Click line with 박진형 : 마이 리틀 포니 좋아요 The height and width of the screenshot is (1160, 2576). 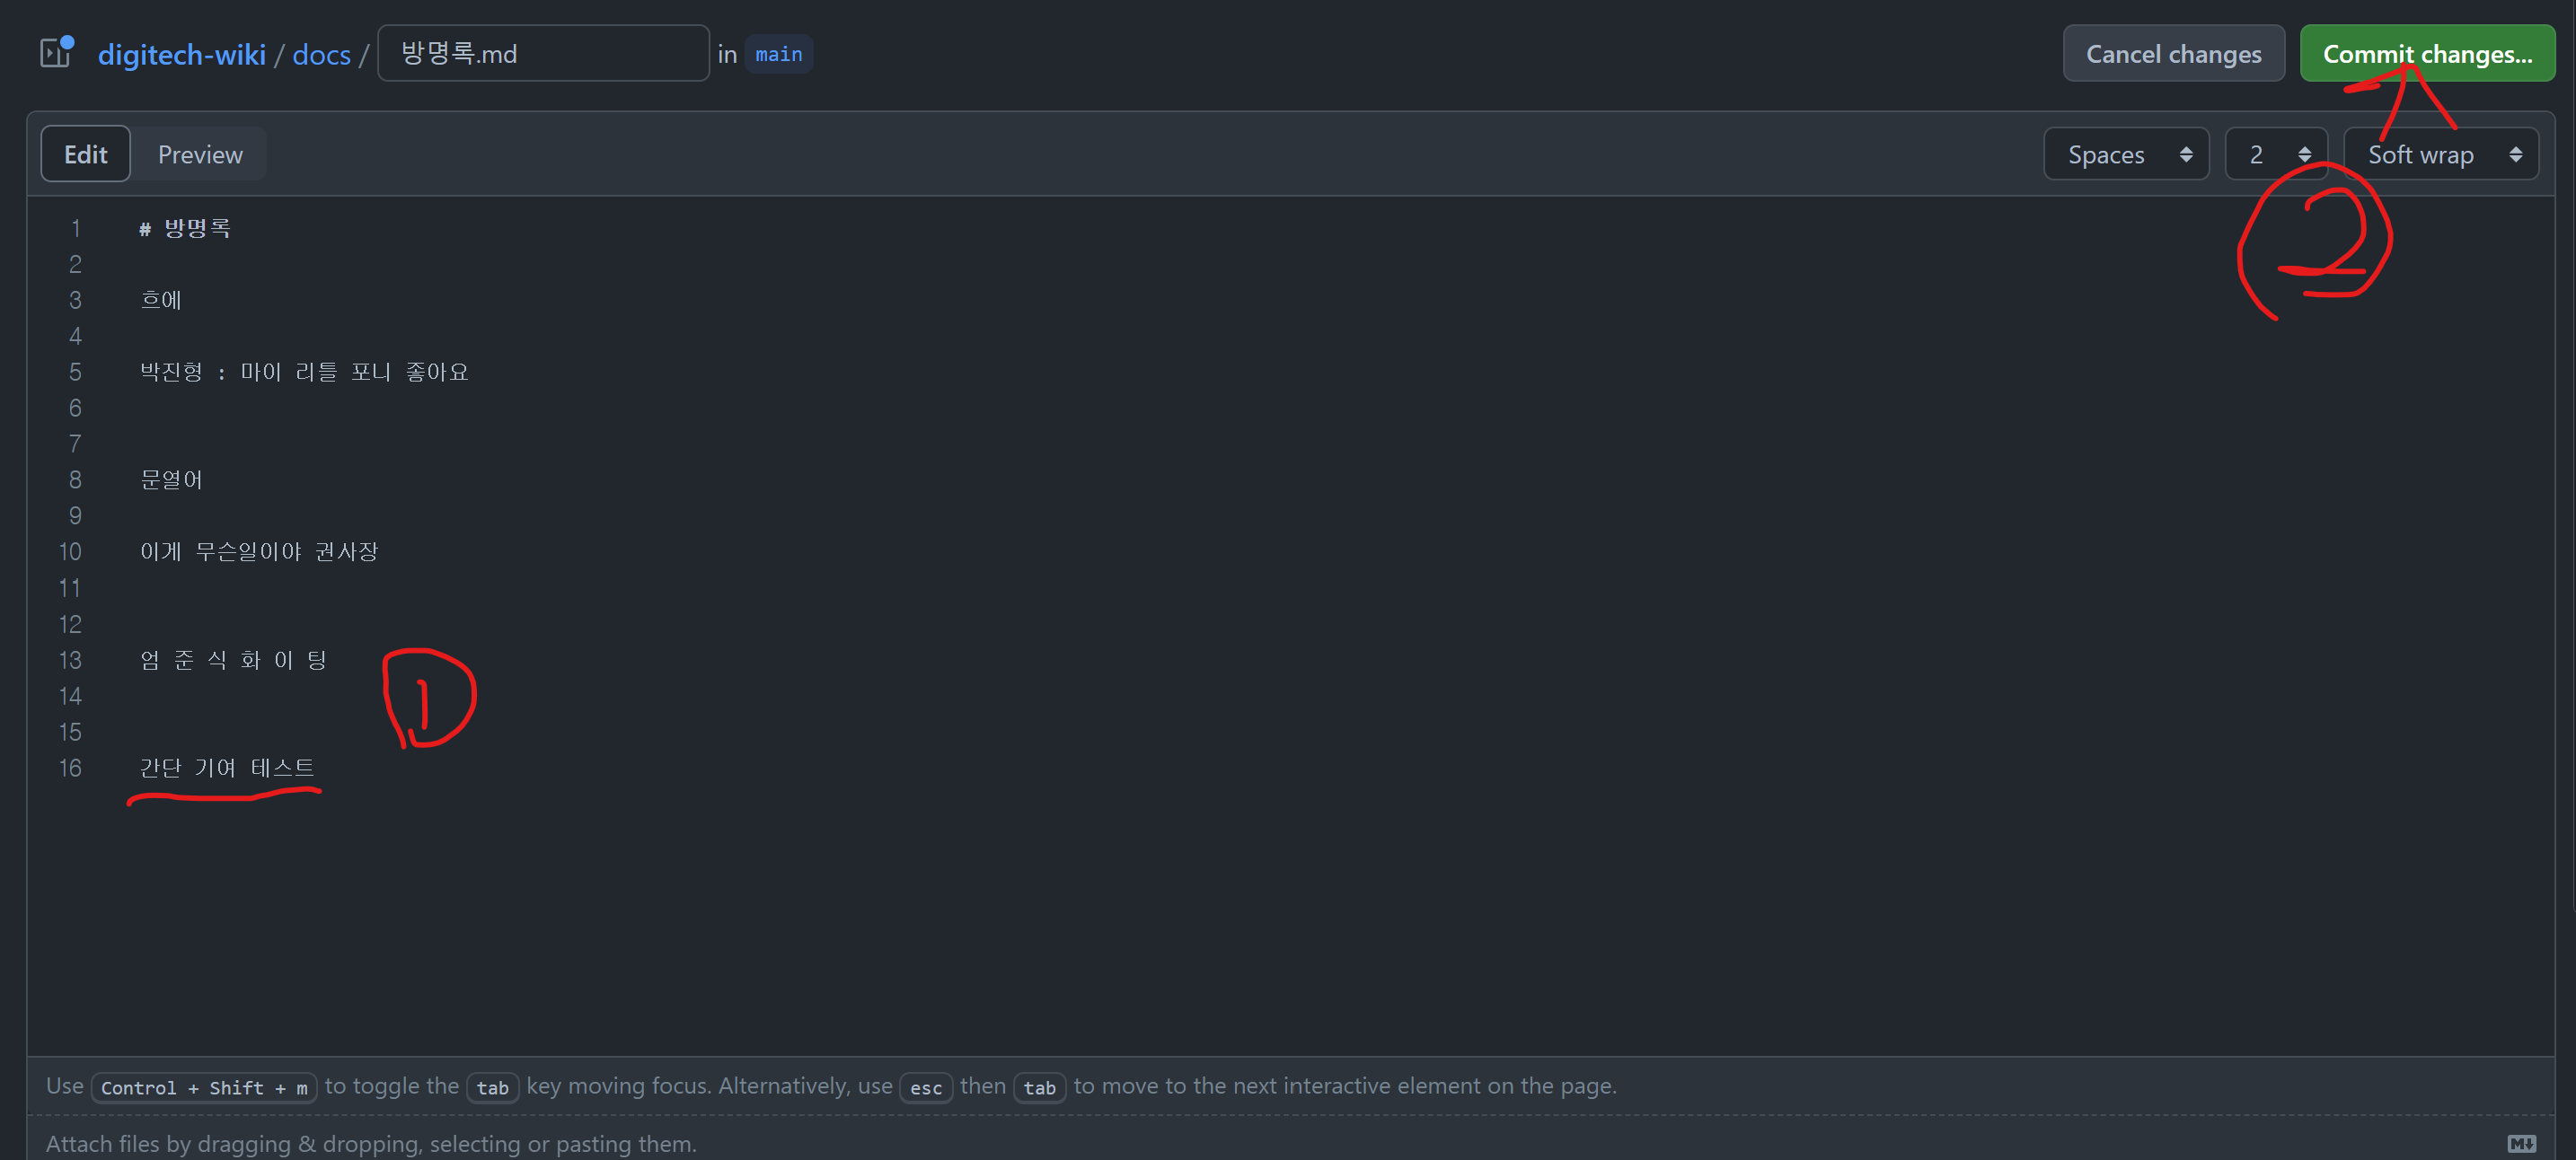pos(304,372)
